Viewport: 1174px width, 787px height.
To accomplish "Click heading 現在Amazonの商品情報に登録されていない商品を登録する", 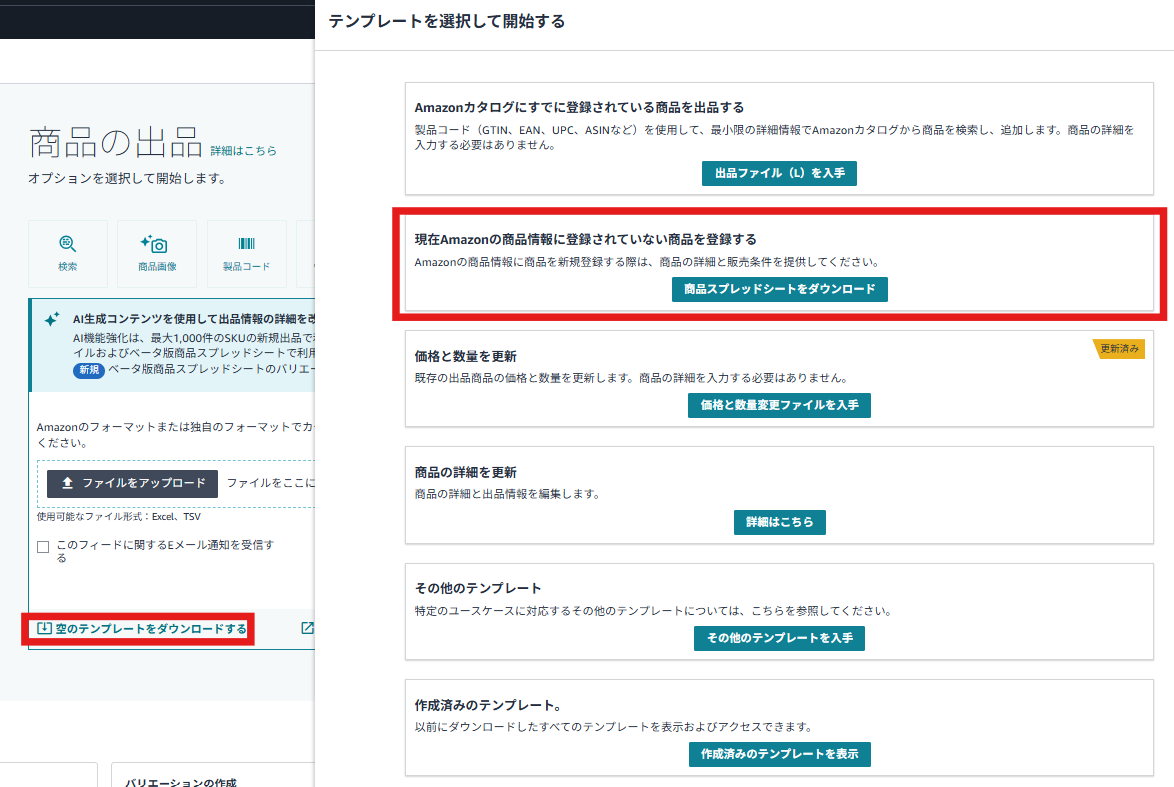I will click(586, 240).
